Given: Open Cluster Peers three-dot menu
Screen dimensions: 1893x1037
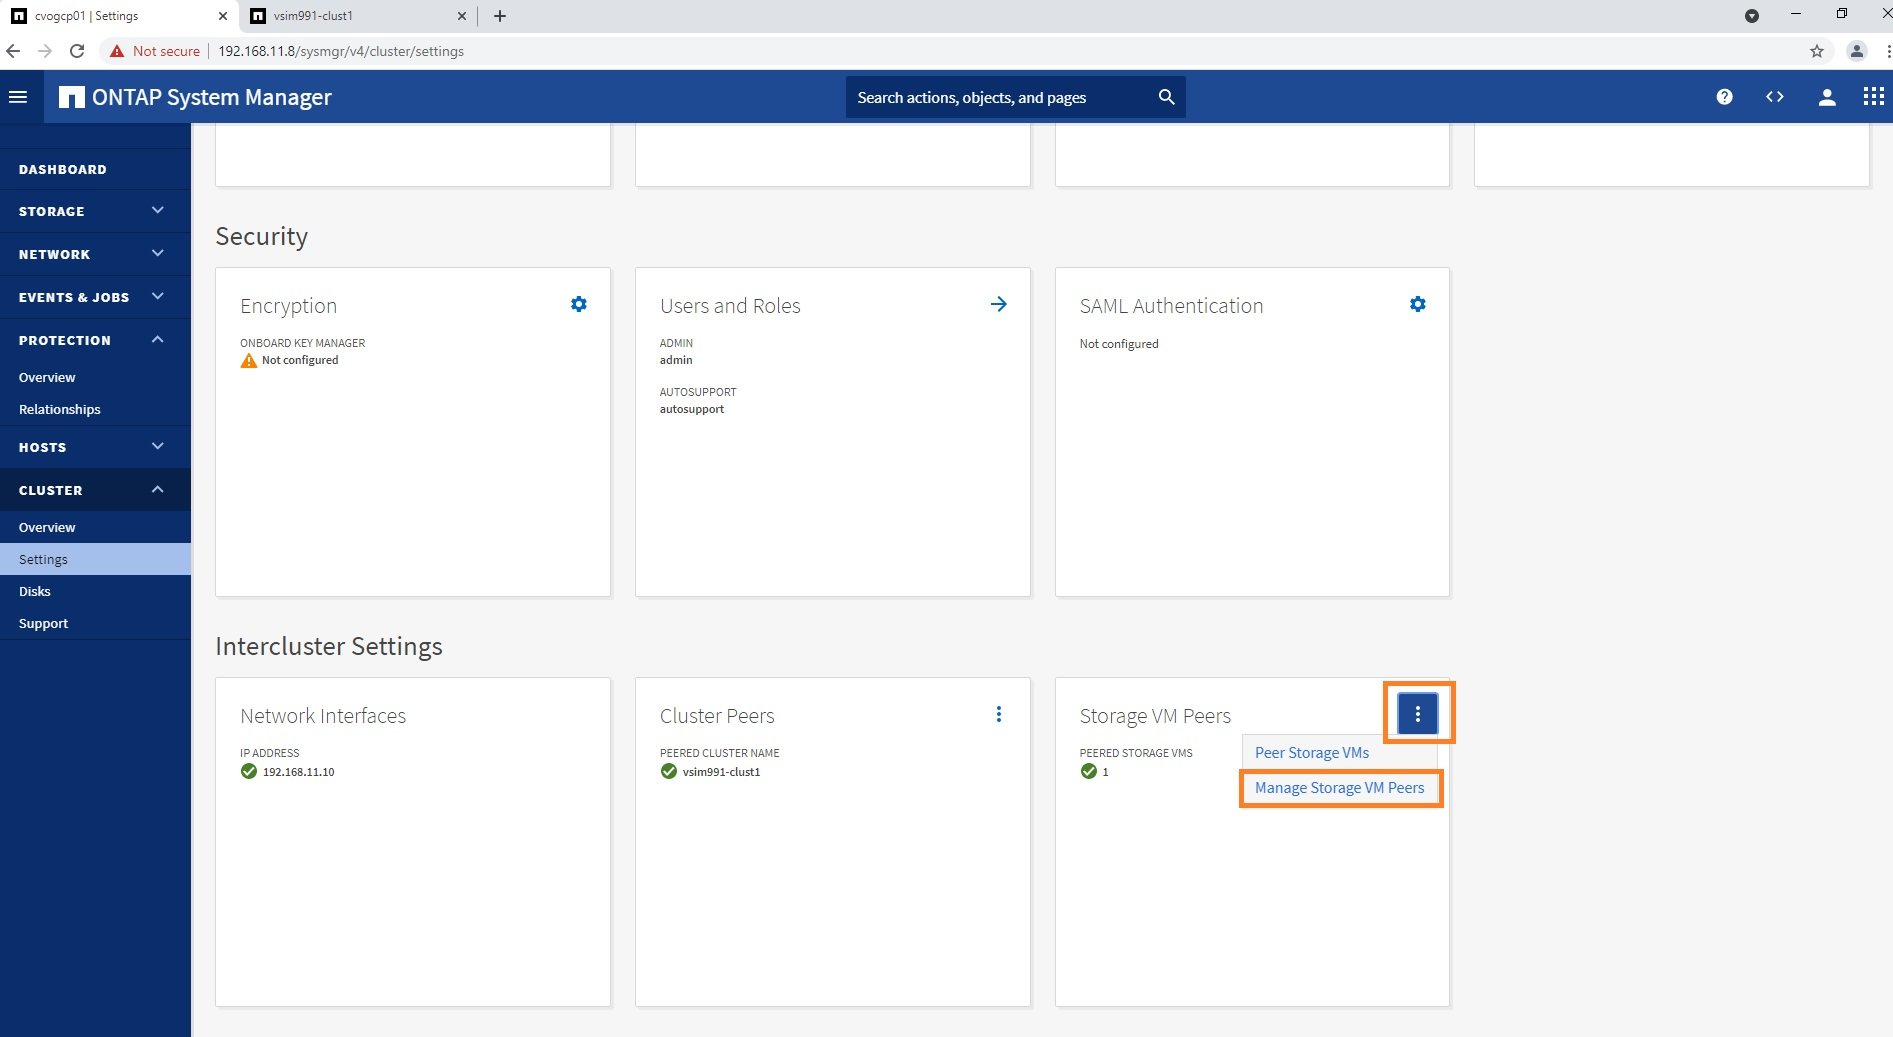Looking at the screenshot, I should [x=998, y=714].
